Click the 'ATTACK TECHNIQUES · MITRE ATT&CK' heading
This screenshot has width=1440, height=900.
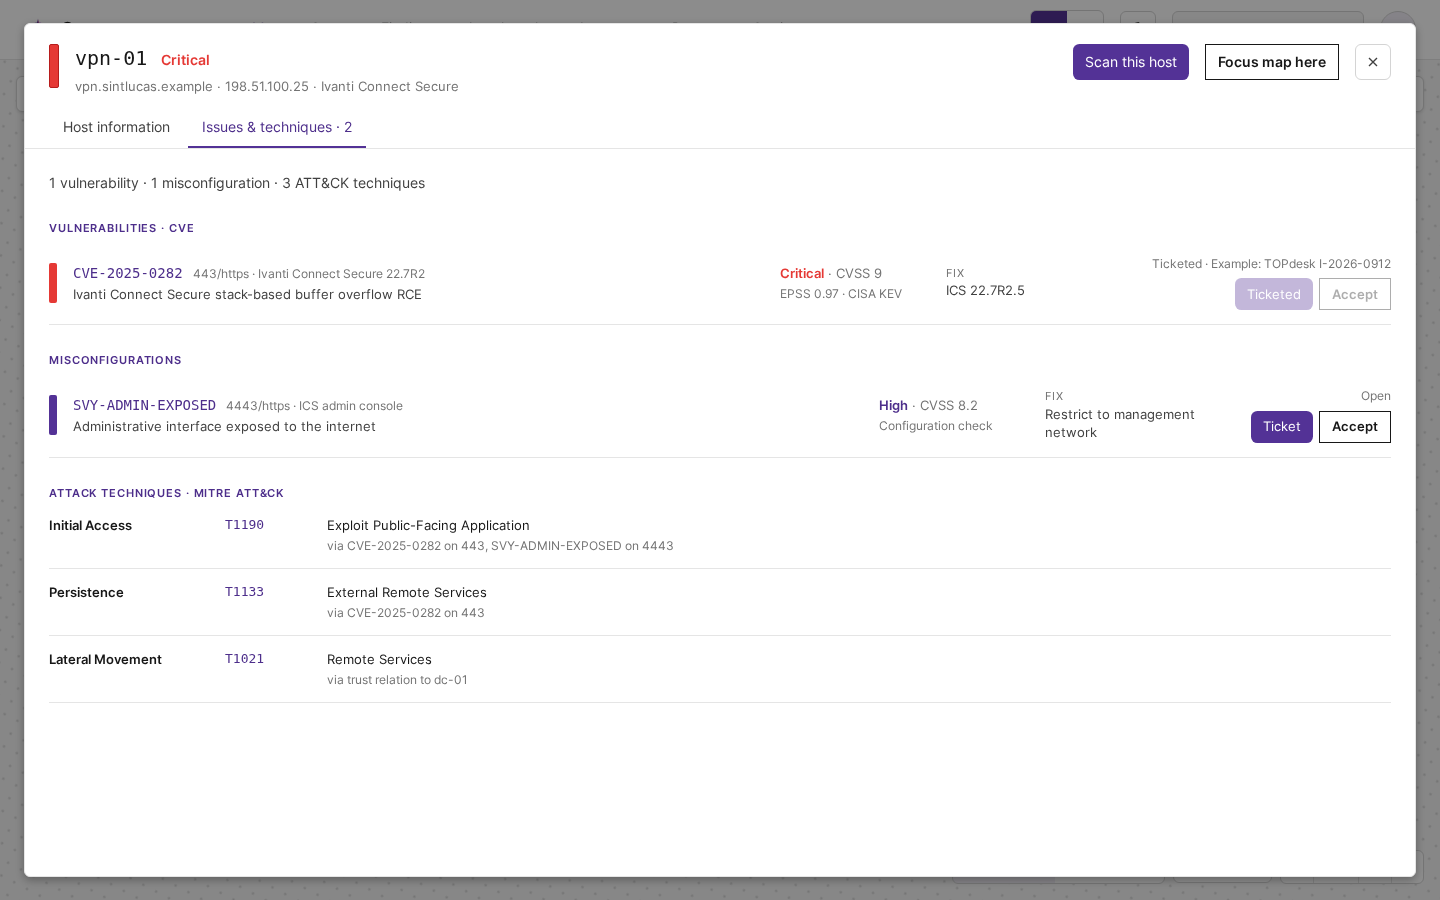[166, 493]
